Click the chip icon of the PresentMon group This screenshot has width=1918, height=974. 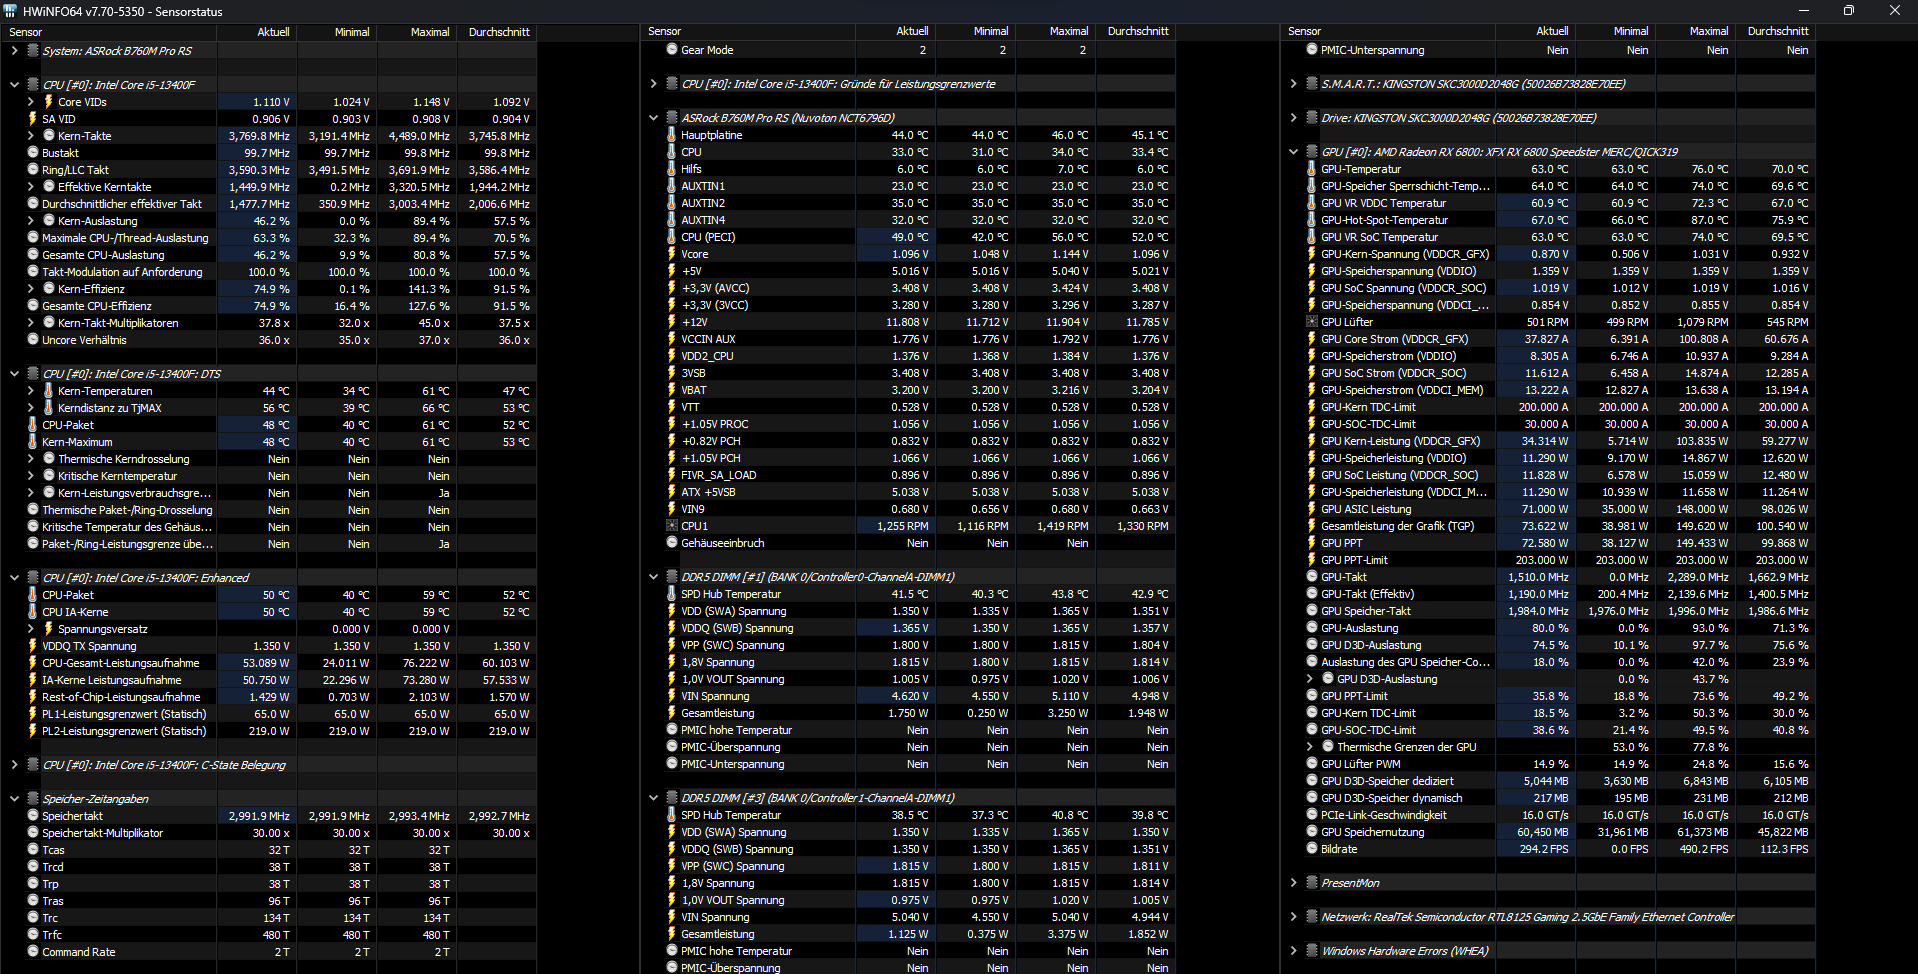tap(1312, 883)
